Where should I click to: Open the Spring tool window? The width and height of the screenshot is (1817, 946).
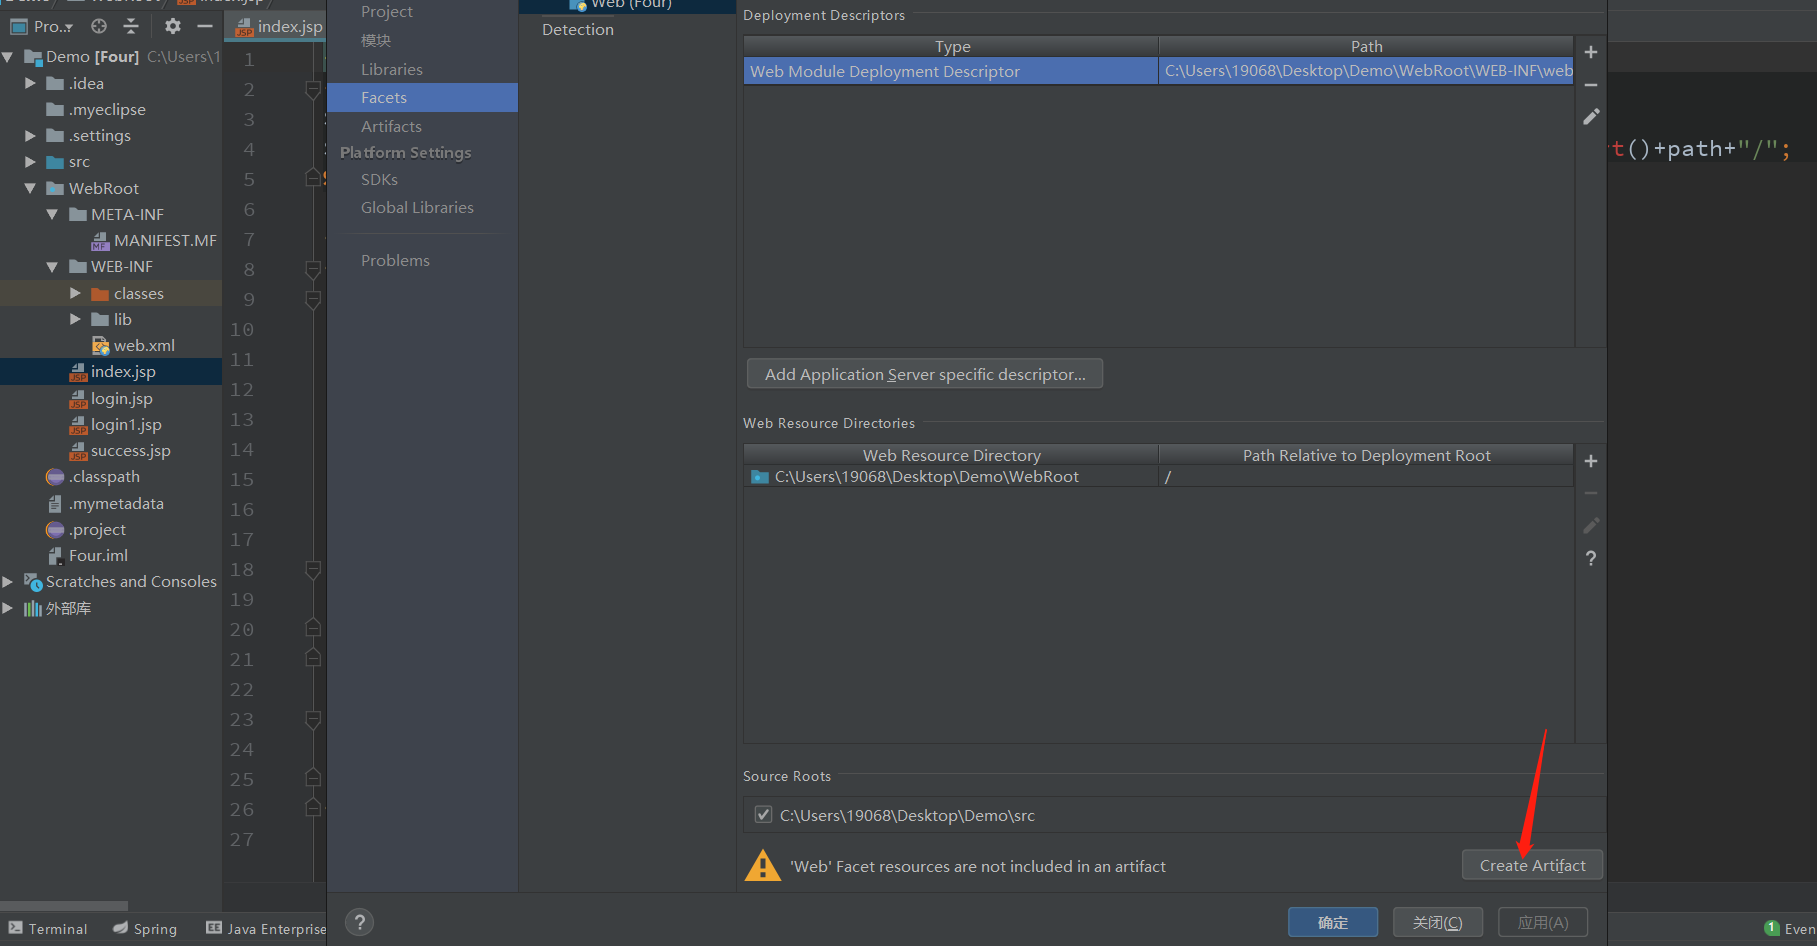[x=145, y=929]
